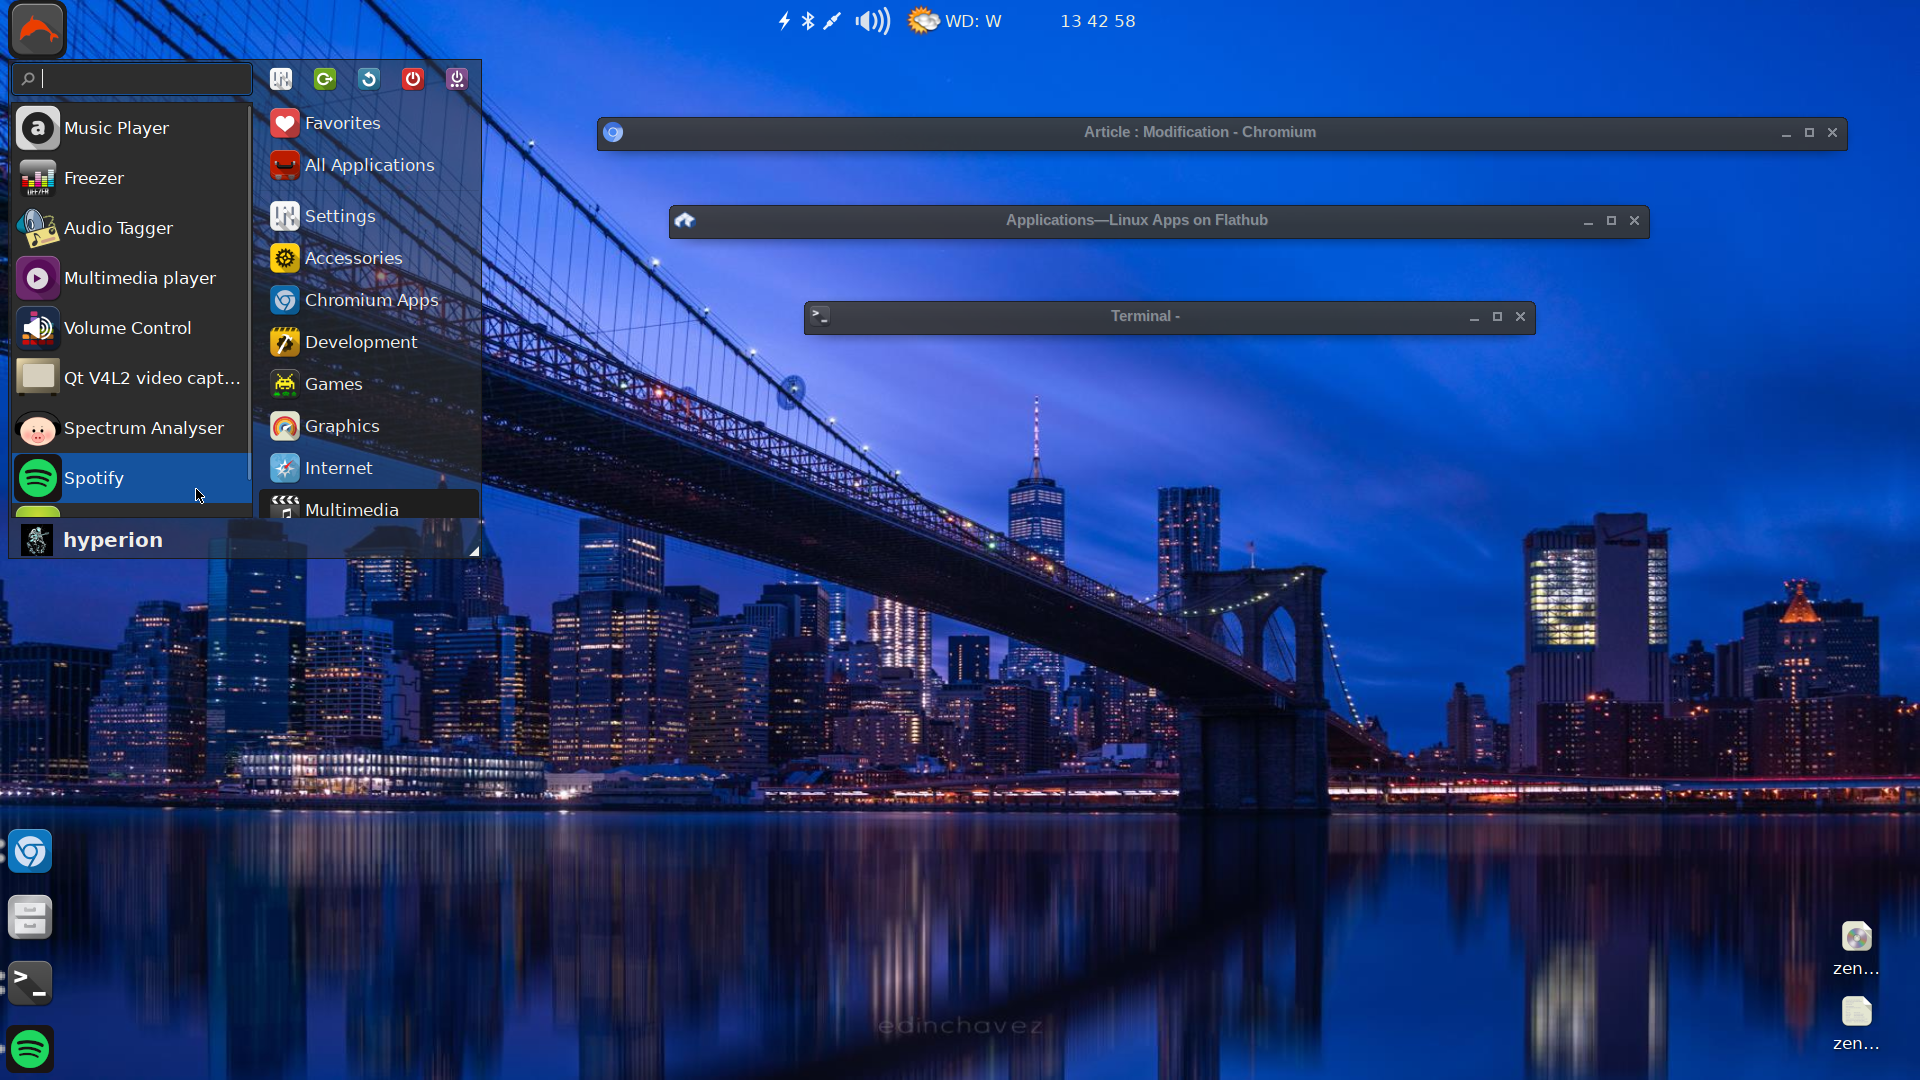Image resolution: width=1920 pixels, height=1080 pixels.
Task: Open the purple power options icon
Action: tap(456, 79)
